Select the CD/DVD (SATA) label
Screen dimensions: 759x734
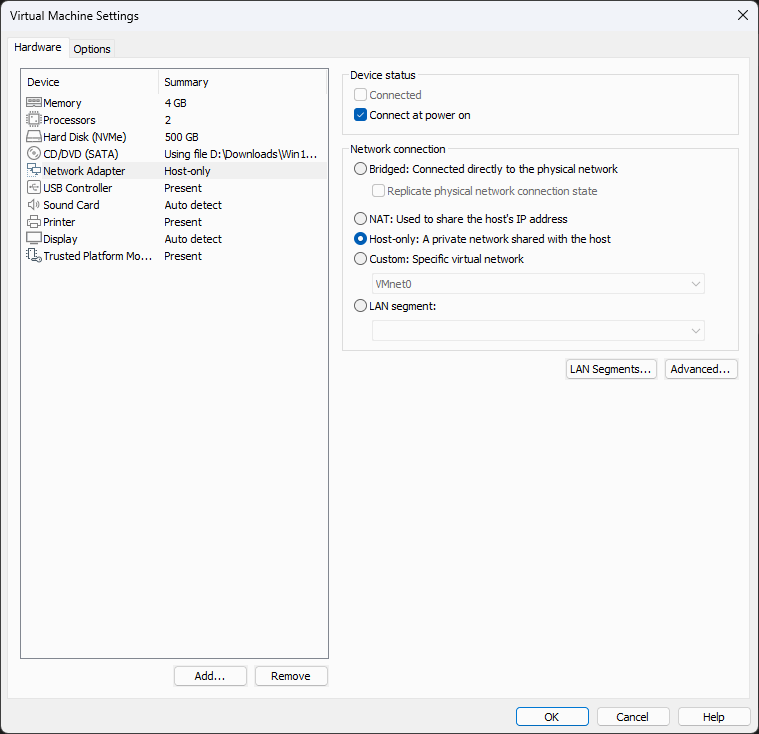tap(81, 154)
